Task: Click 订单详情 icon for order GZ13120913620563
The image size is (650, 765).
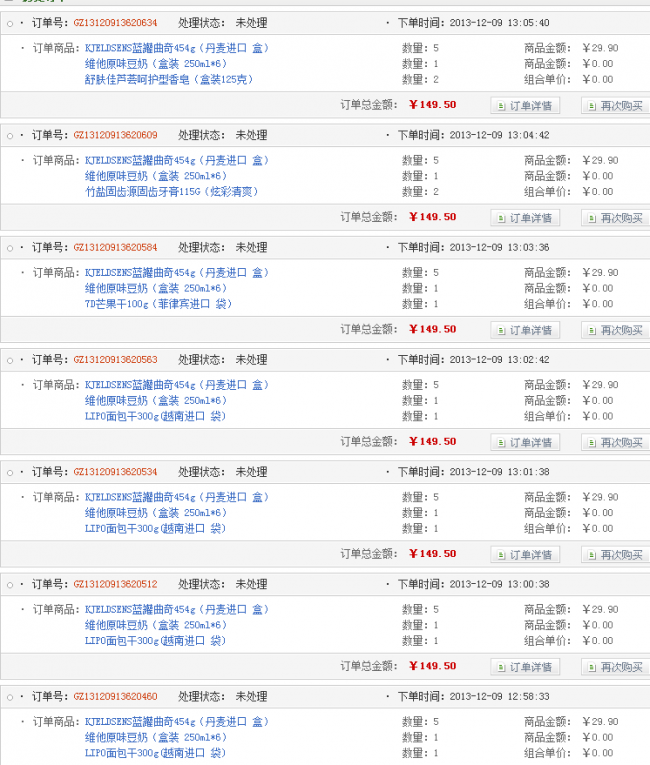Action: [500, 442]
